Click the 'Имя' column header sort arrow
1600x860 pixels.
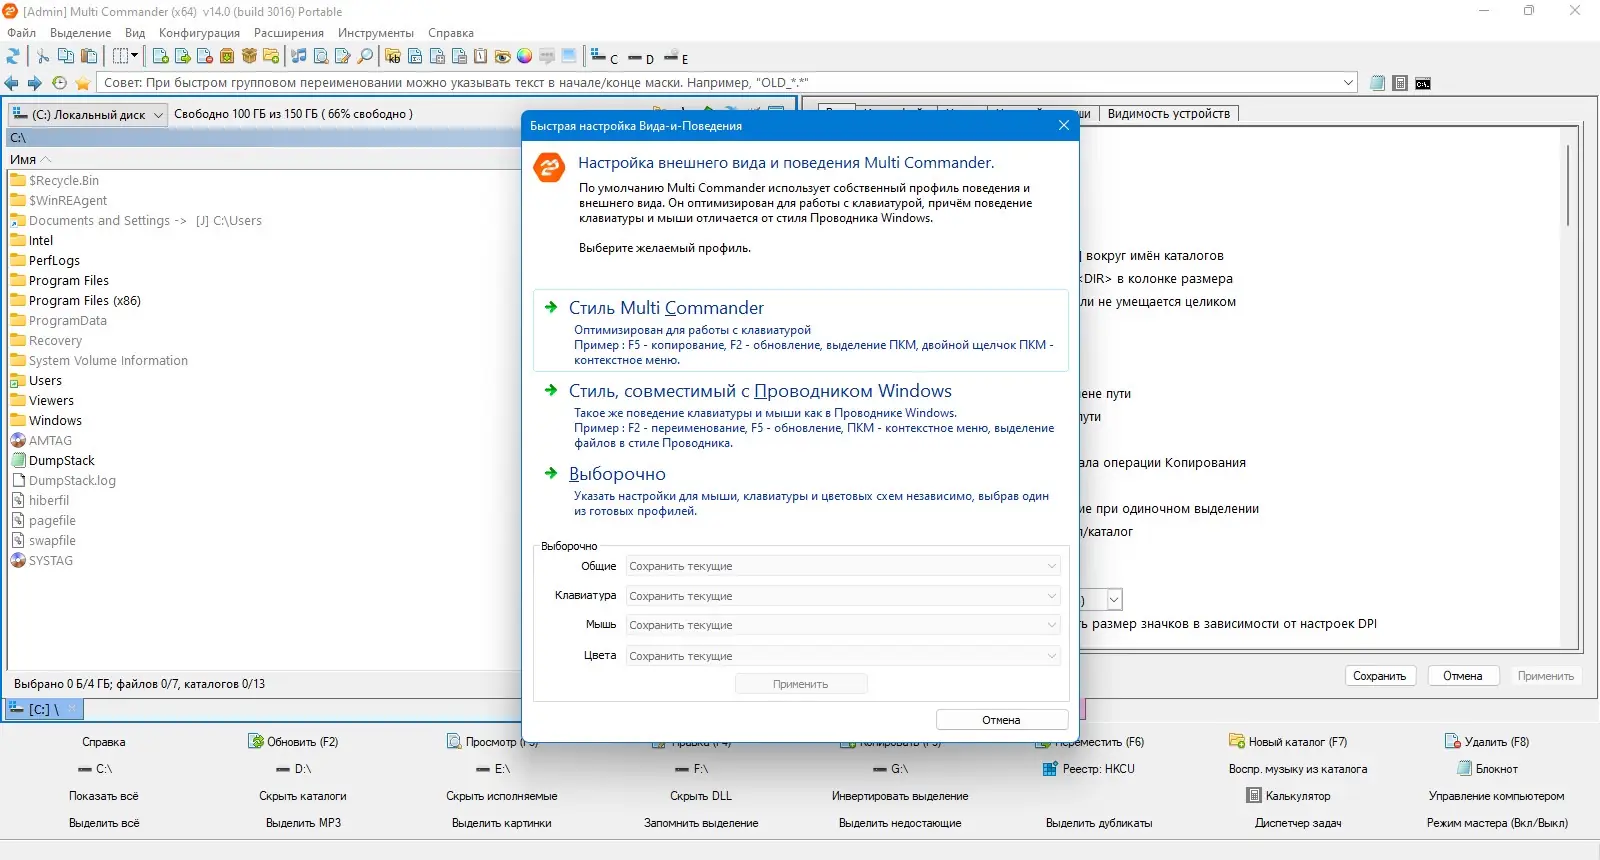pyautogui.click(x=46, y=159)
